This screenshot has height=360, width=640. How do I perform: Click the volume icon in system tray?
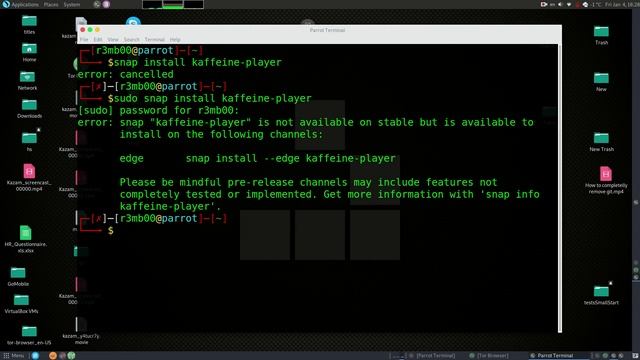tap(560, 4)
